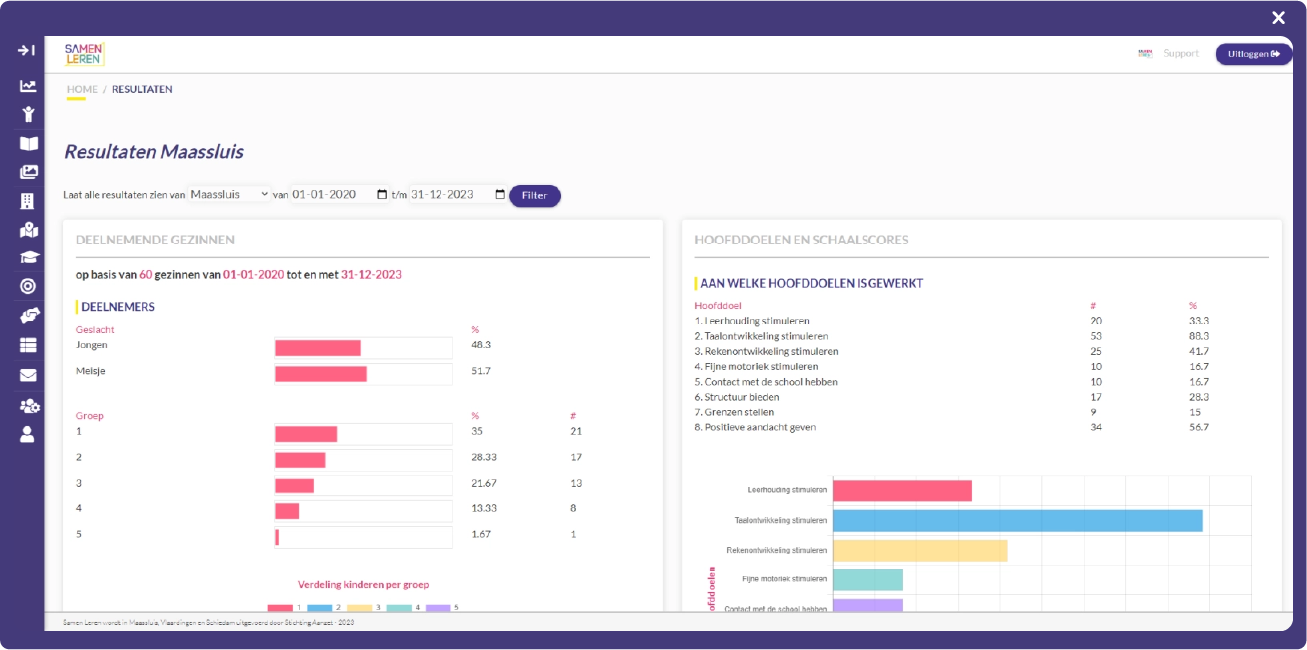Open the graduation cap icon
Viewport: 1307px width, 650px height.
click(x=29, y=257)
